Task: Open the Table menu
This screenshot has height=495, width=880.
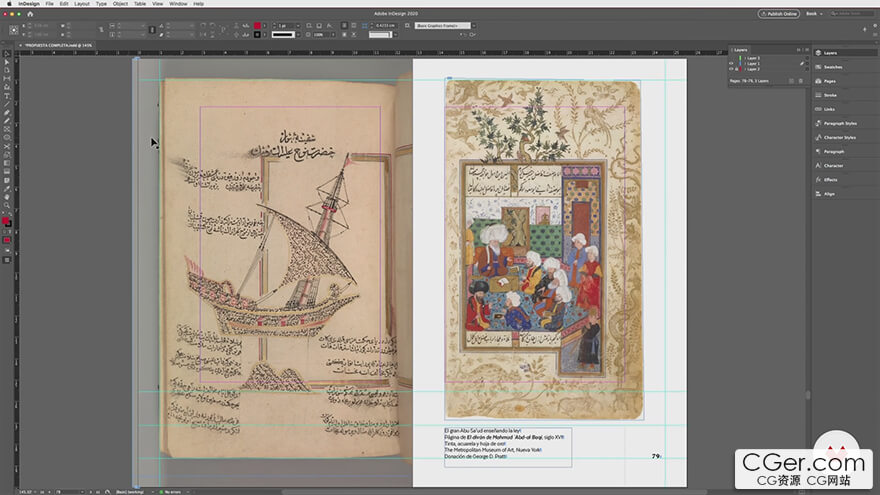Action: [140, 3]
